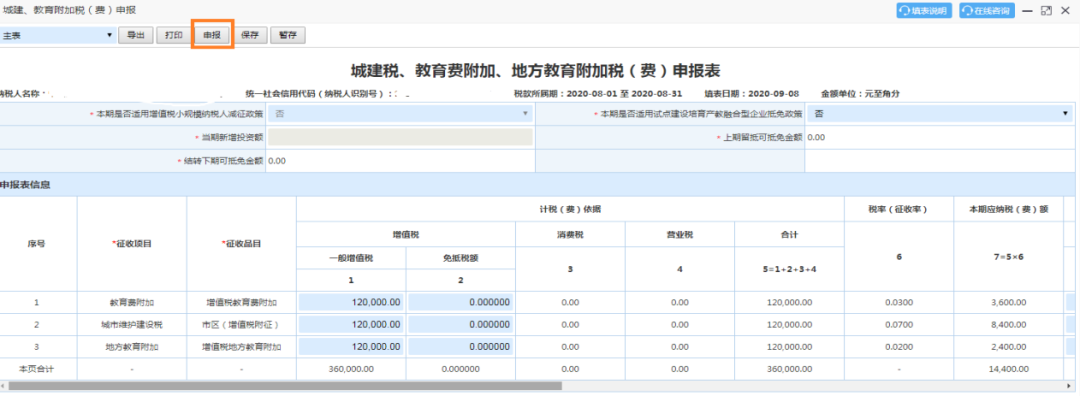Click the 计税（费）依据 column header
Viewport: 1080px width, 396px height.
[x=570, y=209]
